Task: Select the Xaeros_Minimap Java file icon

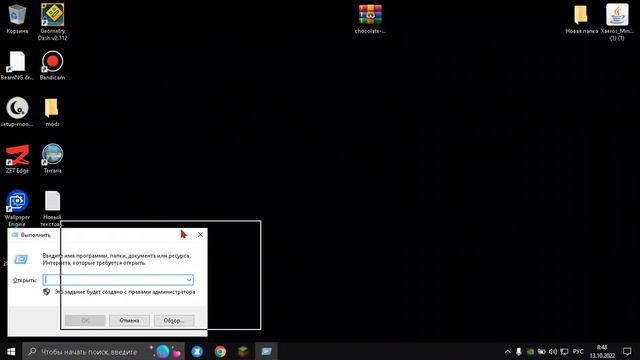Action: [617, 22]
